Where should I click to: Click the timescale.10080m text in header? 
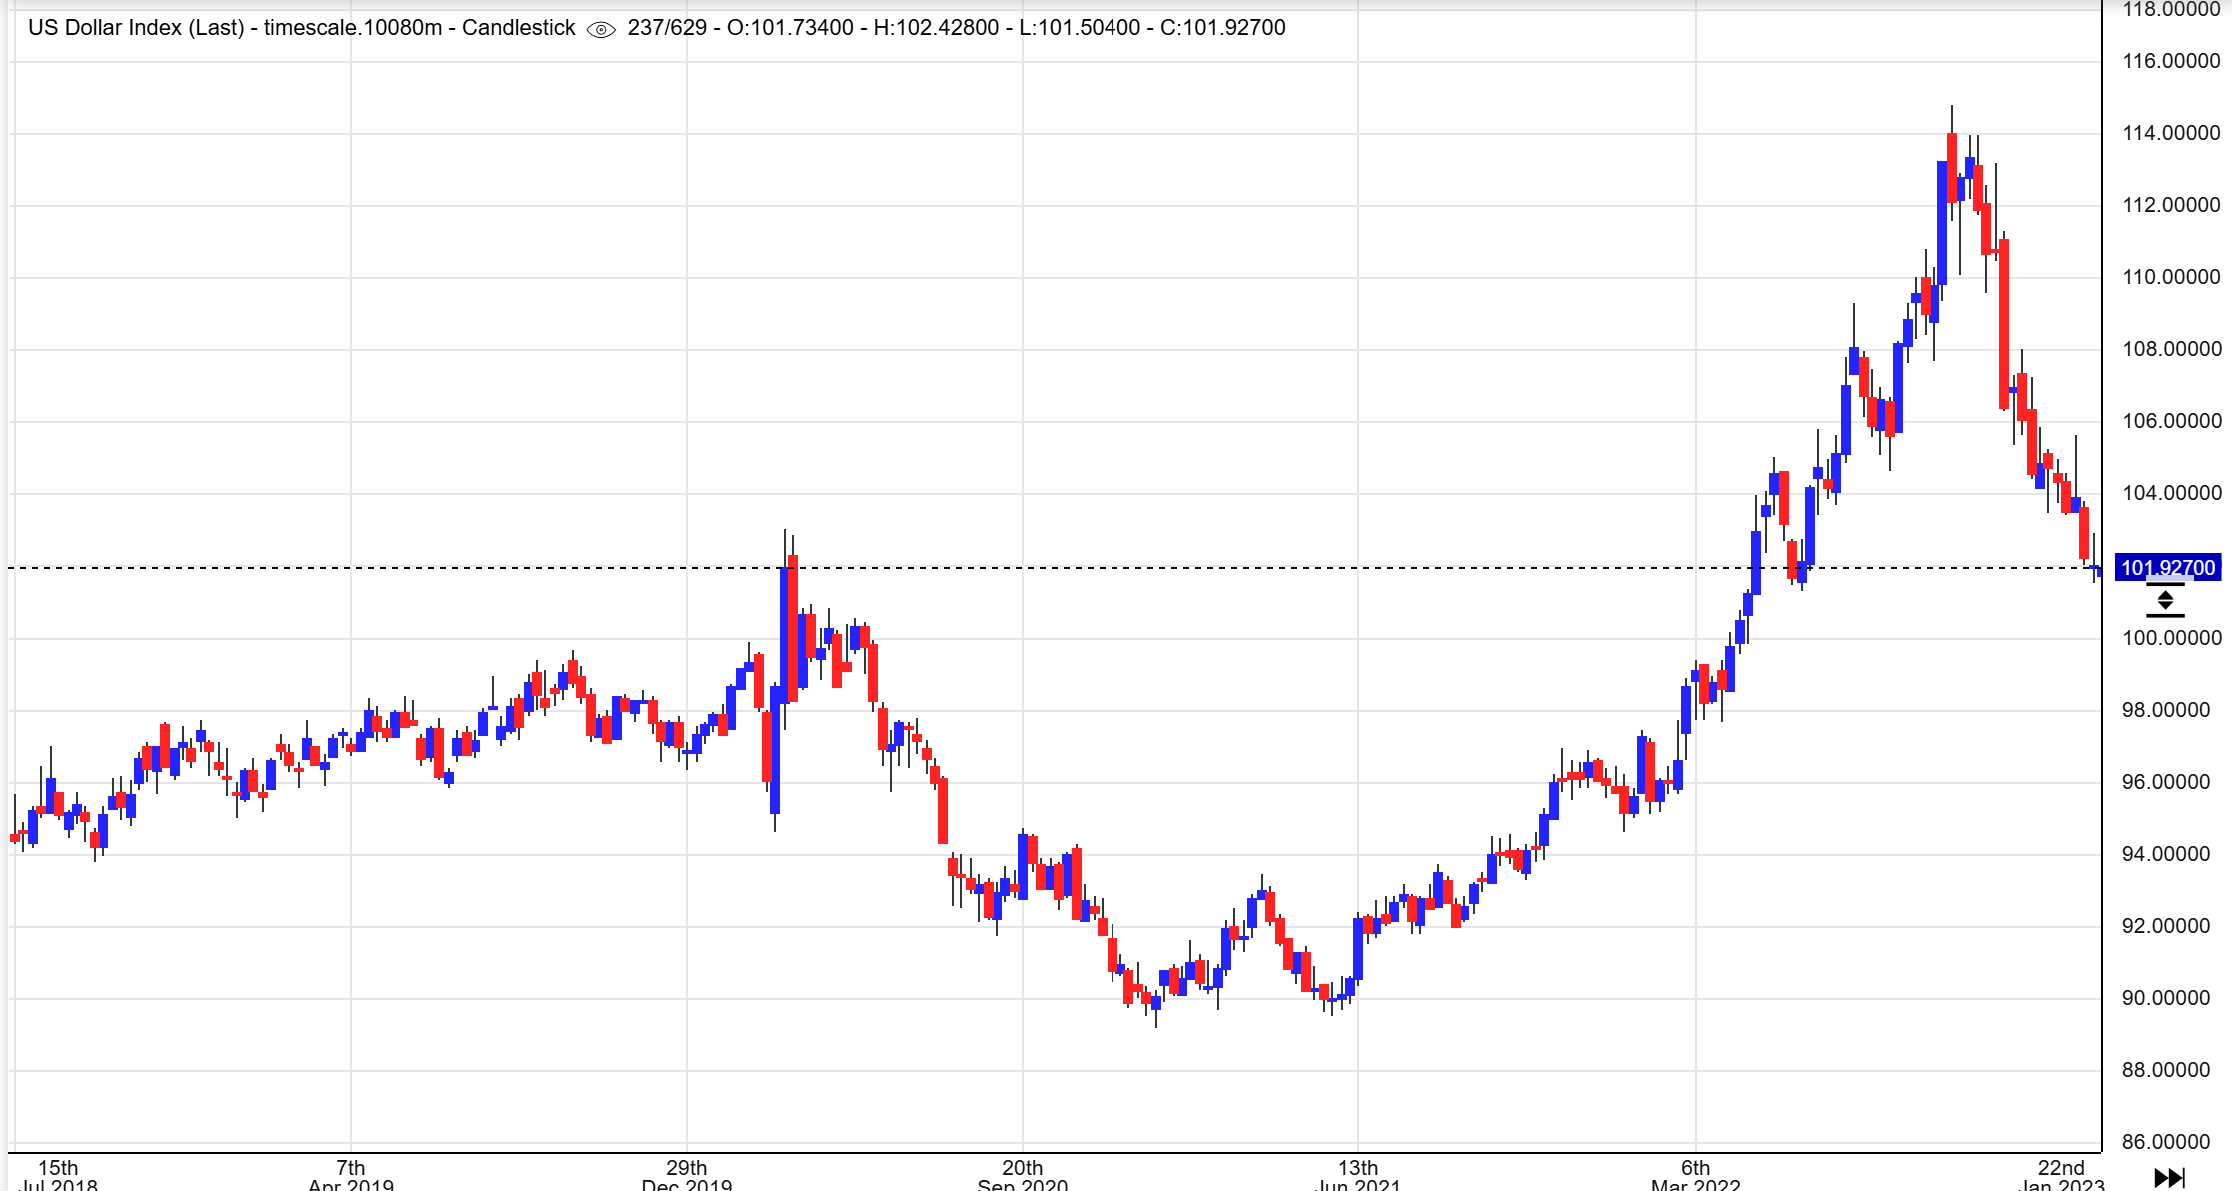coord(353,28)
